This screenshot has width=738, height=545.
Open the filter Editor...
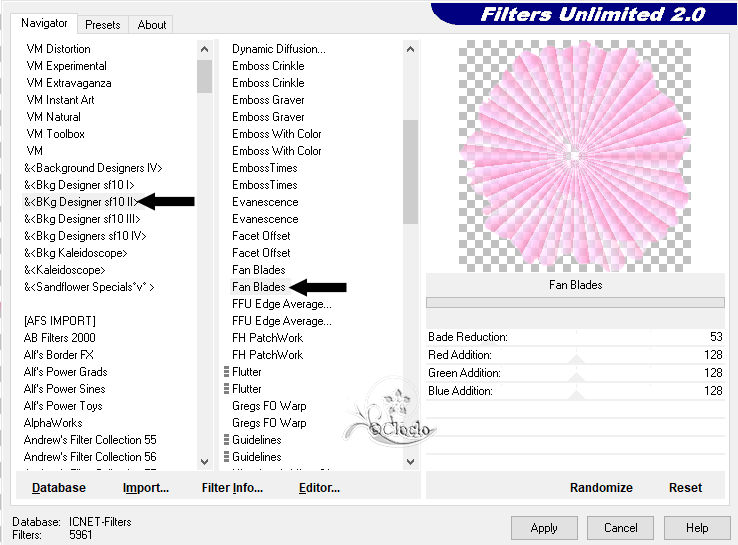click(319, 488)
